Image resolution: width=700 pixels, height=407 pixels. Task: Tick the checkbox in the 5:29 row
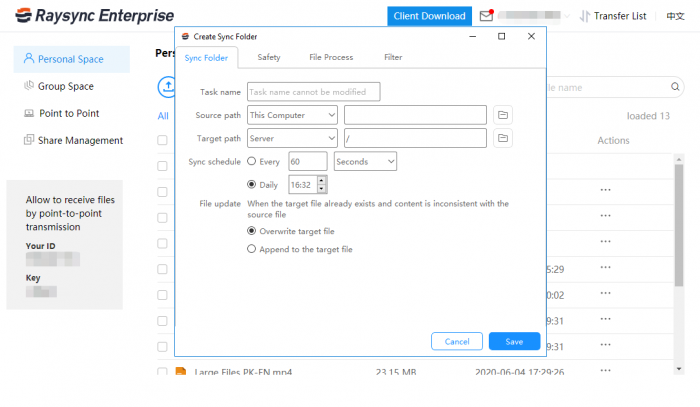coord(162,269)
